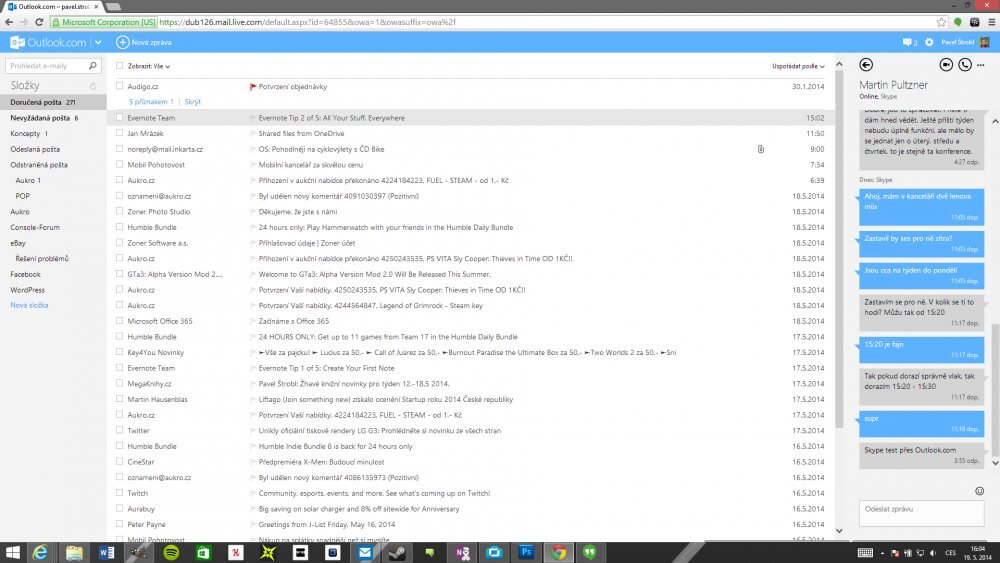Screen dimensions: 1000x563
Task: Select the Jan Mrázek email checkbox
Action: 119,133
